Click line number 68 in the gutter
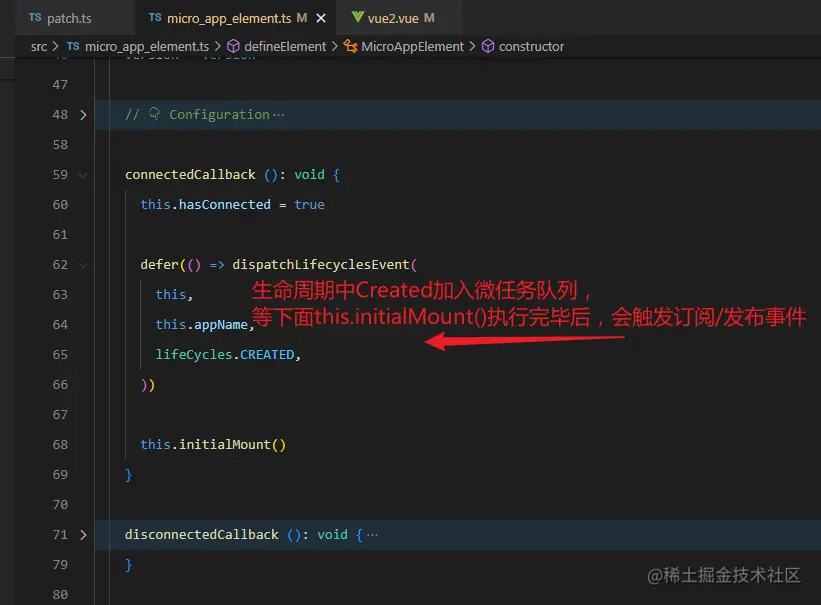The image size is (821, 605). pos(60,445)
